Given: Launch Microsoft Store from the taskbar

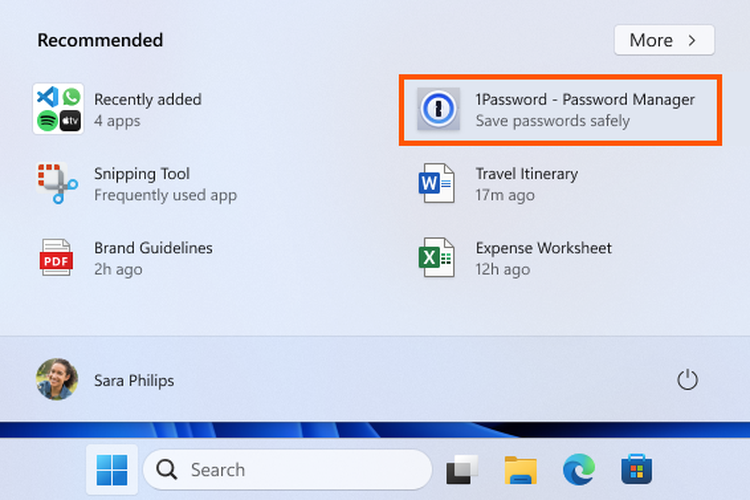Looking at the screenshot, I should [636, 469].
